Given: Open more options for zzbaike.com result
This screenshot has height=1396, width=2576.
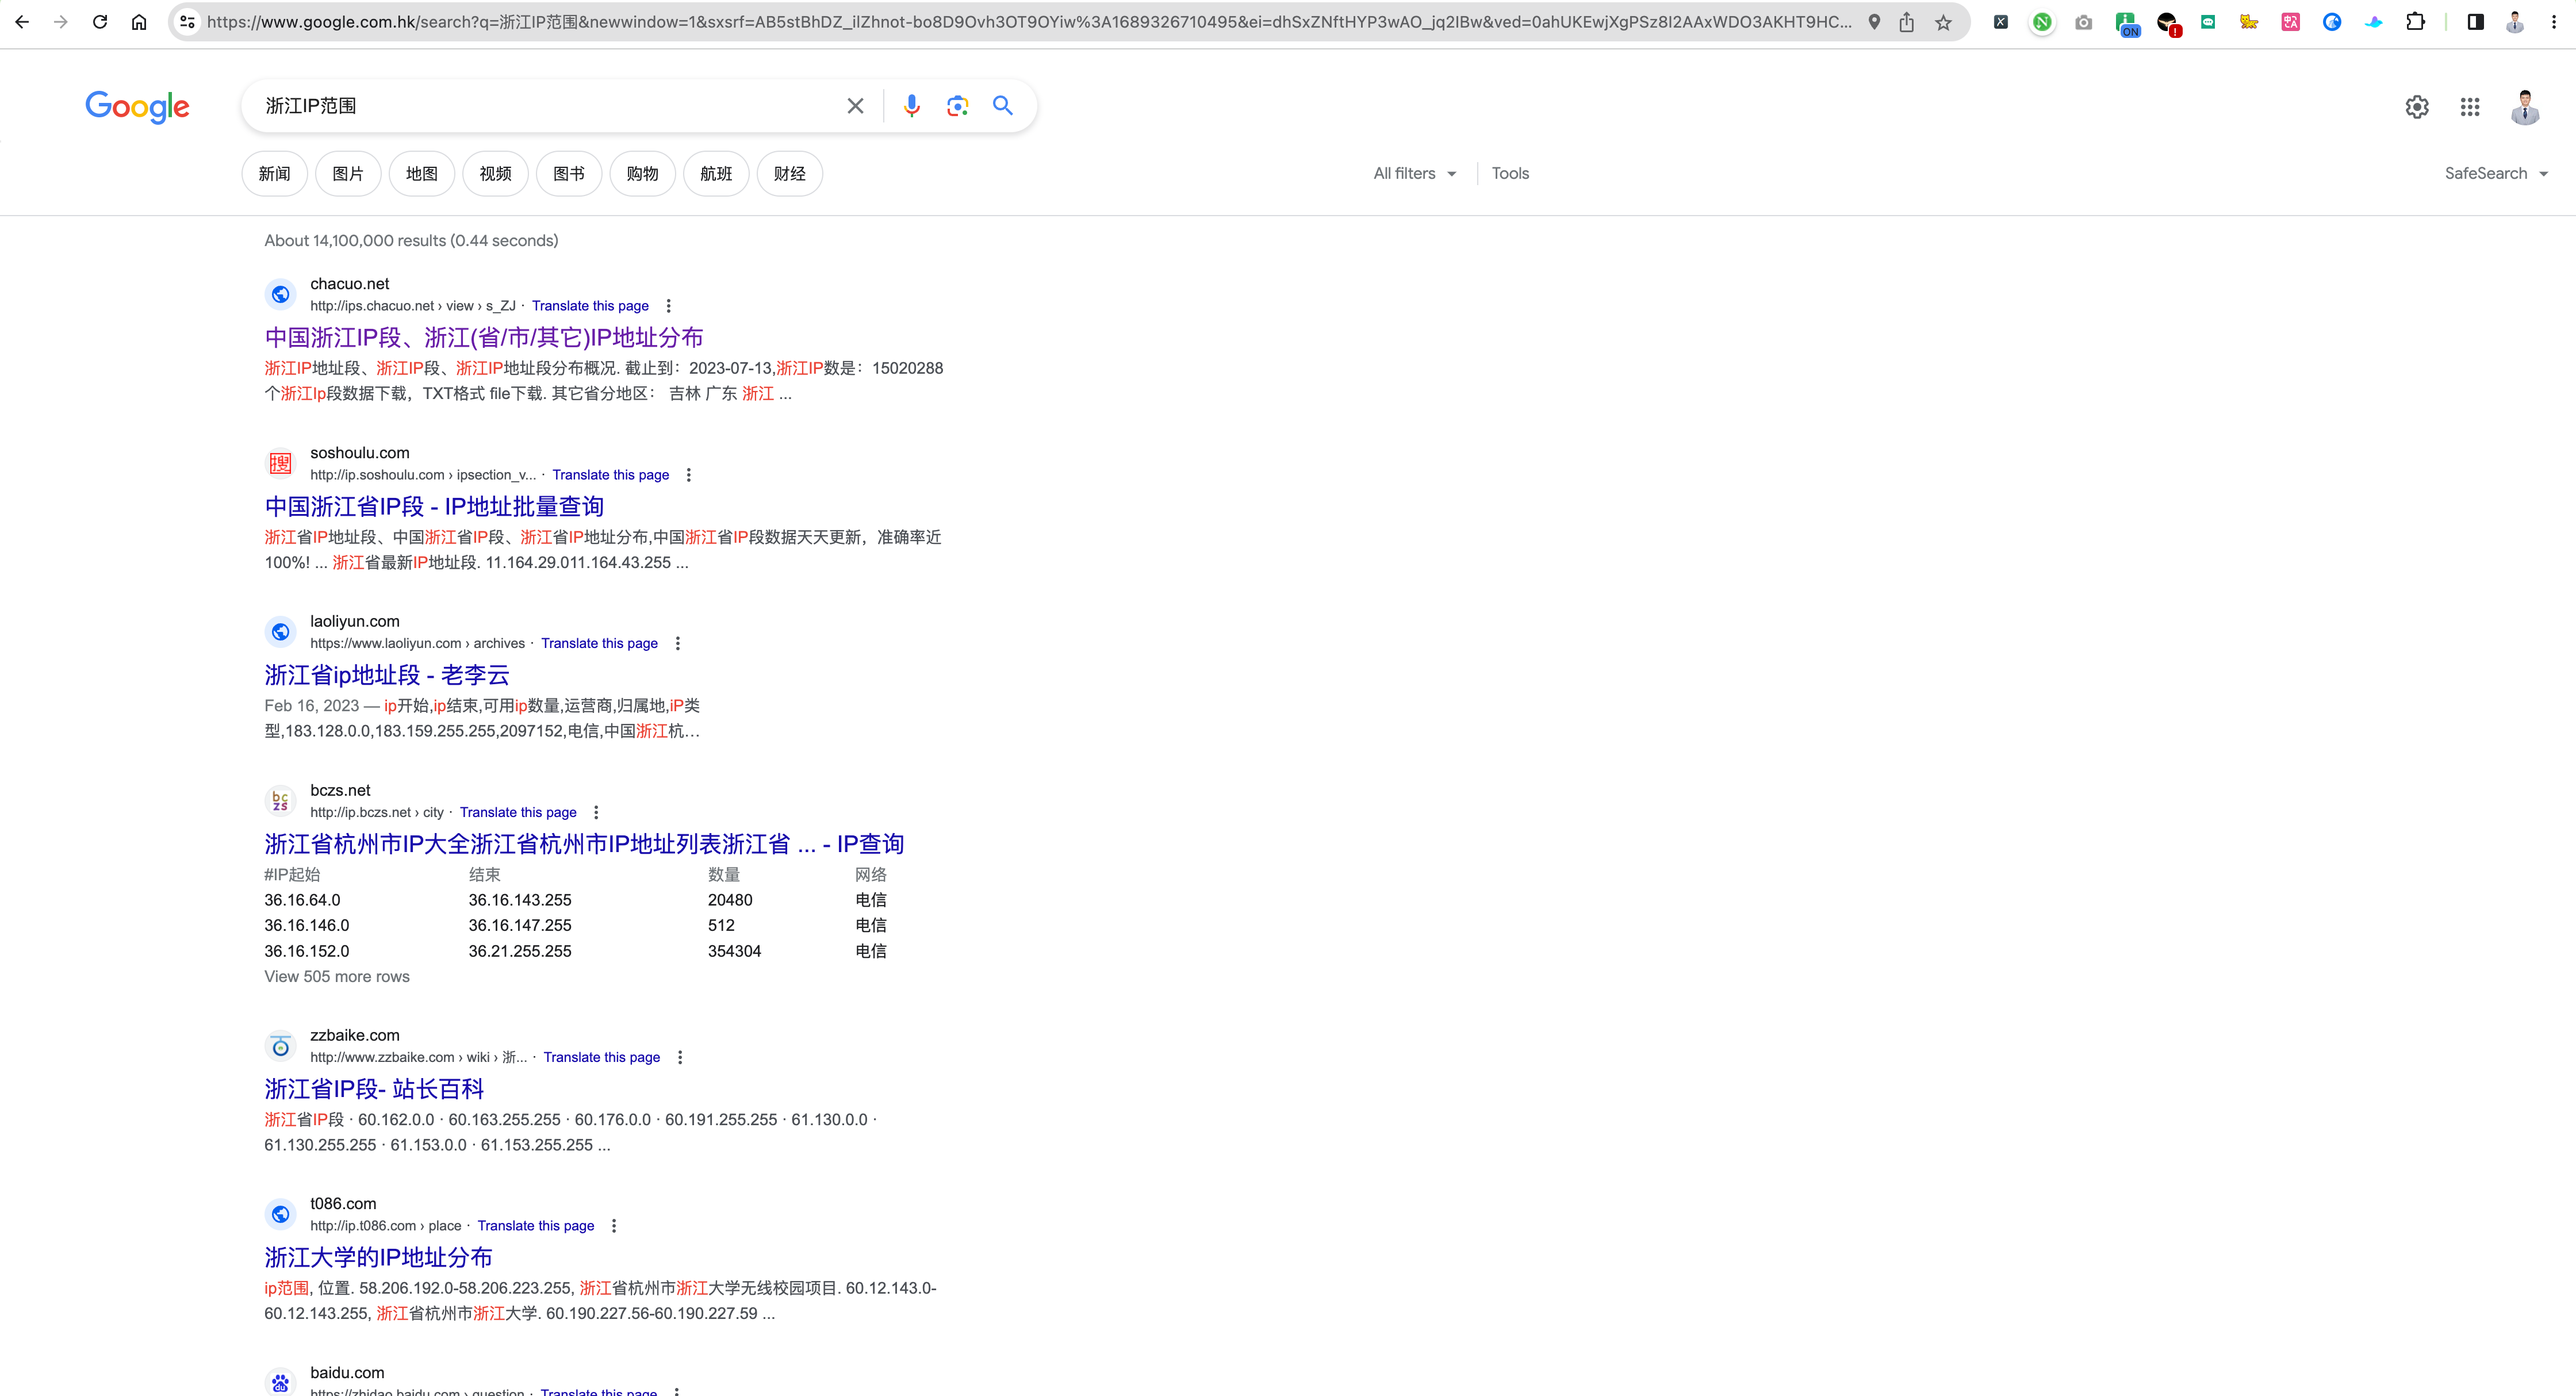Looking at the screenshot, I should click(680, 1058).
